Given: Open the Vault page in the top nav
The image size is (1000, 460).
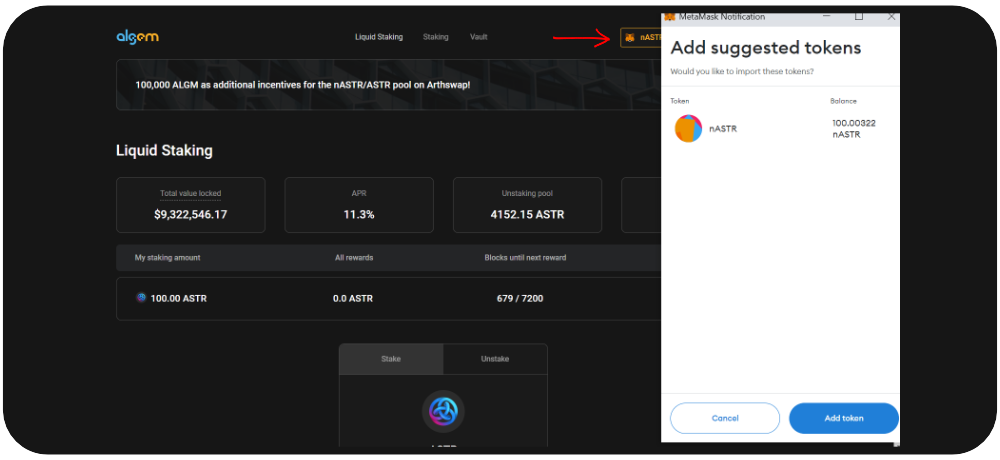Looking at the screenshot, I should click(479, 37).
